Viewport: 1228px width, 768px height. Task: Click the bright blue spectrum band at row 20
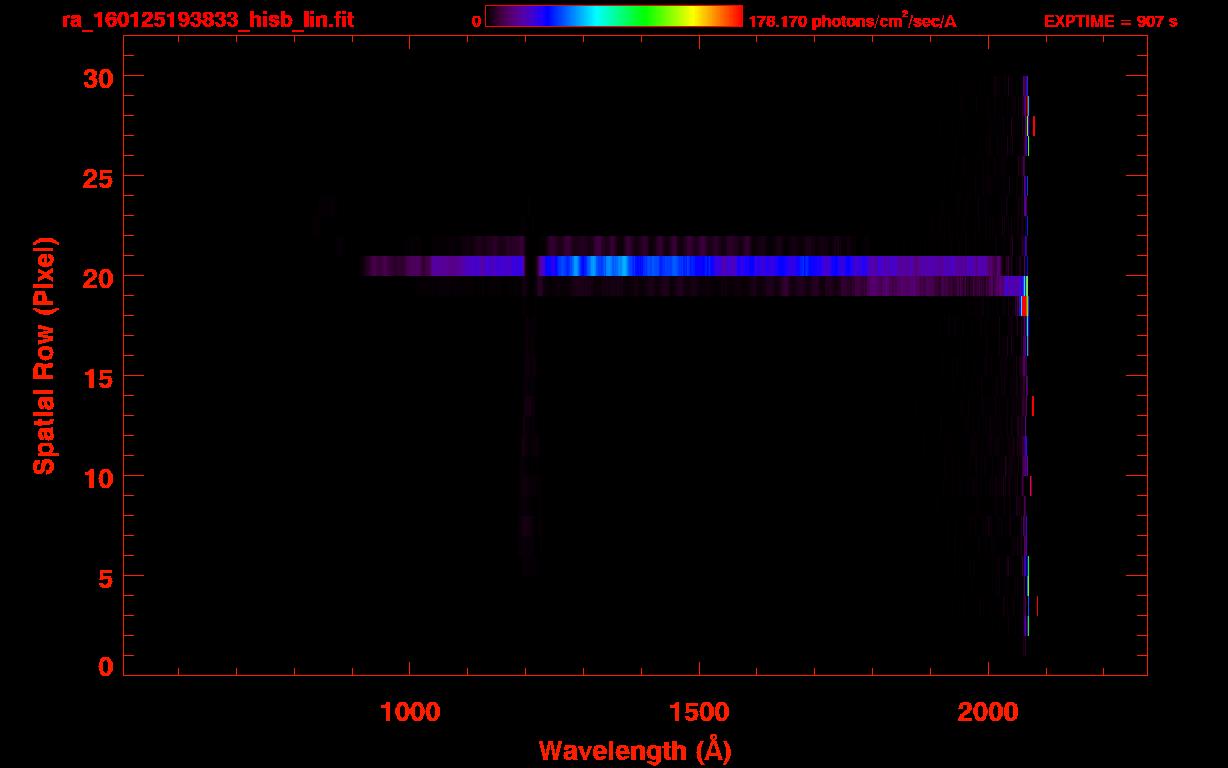pyautogui.click(x=684, y=266)
